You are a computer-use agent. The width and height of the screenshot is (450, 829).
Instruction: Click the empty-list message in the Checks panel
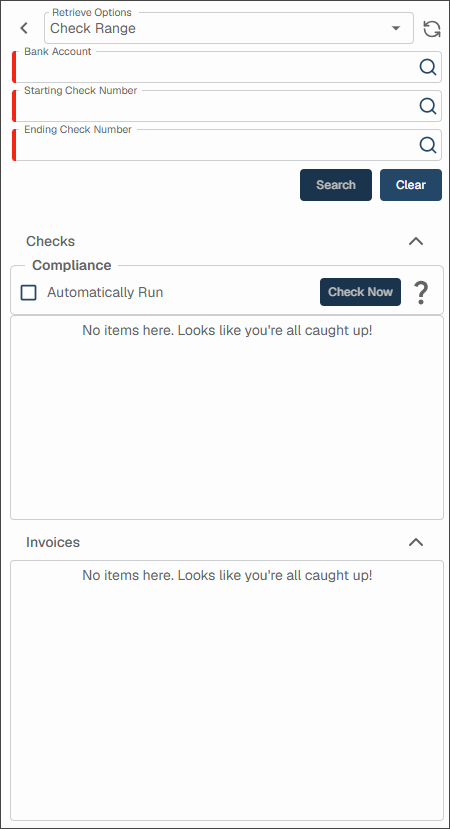[227, 331]
